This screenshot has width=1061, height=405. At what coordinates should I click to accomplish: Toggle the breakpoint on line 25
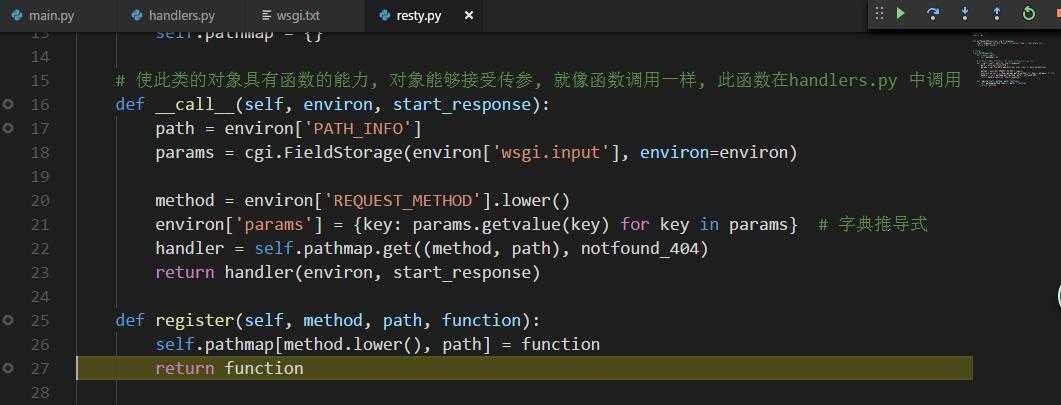click(x=8, y=320)
